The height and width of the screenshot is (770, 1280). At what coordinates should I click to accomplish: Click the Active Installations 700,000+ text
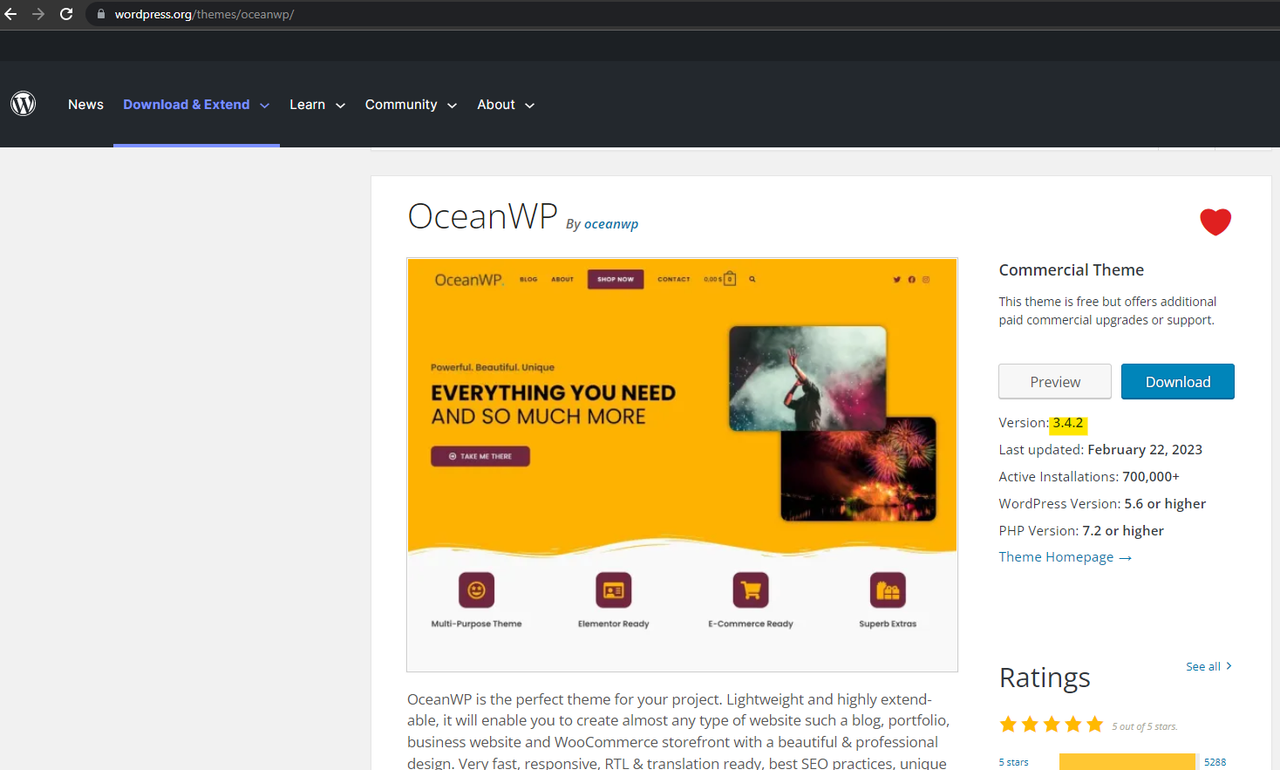[x=1089, y=477]
